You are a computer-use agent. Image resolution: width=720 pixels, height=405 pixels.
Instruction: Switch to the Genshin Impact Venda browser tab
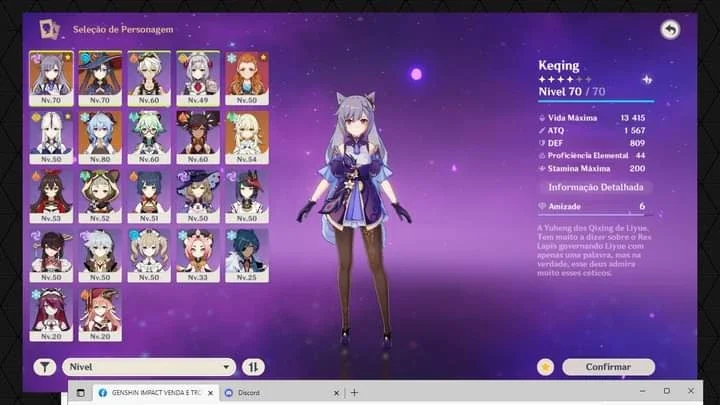[156, 393]
